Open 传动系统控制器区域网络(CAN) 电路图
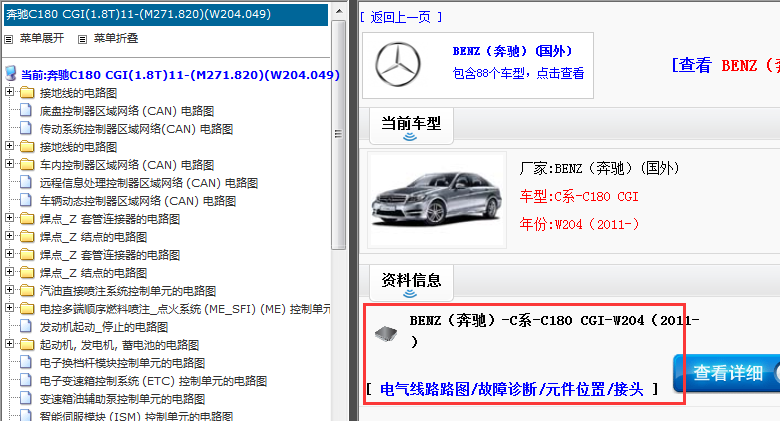The image size is (780, 421). (x=136, y=129)
